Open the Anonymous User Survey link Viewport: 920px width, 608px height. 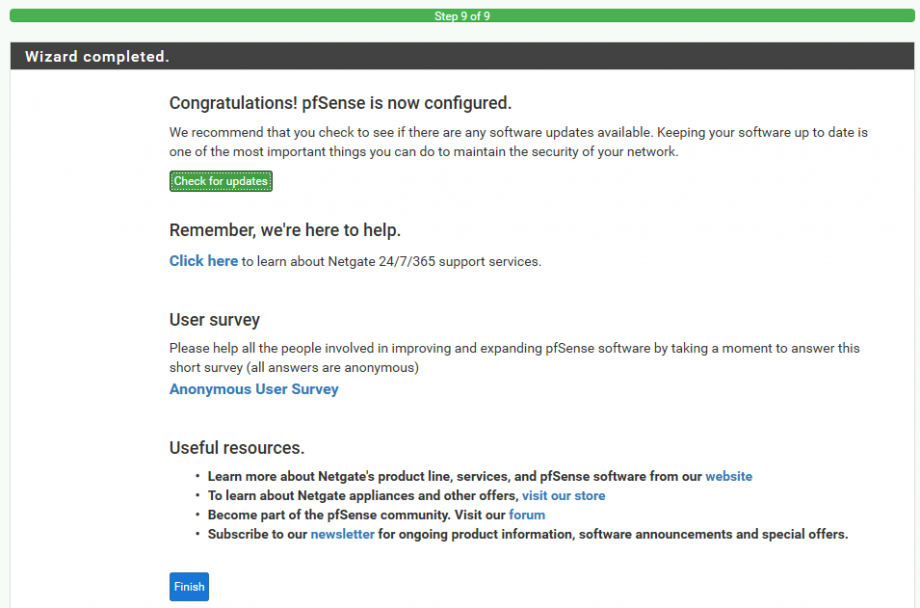pos(253,389)
